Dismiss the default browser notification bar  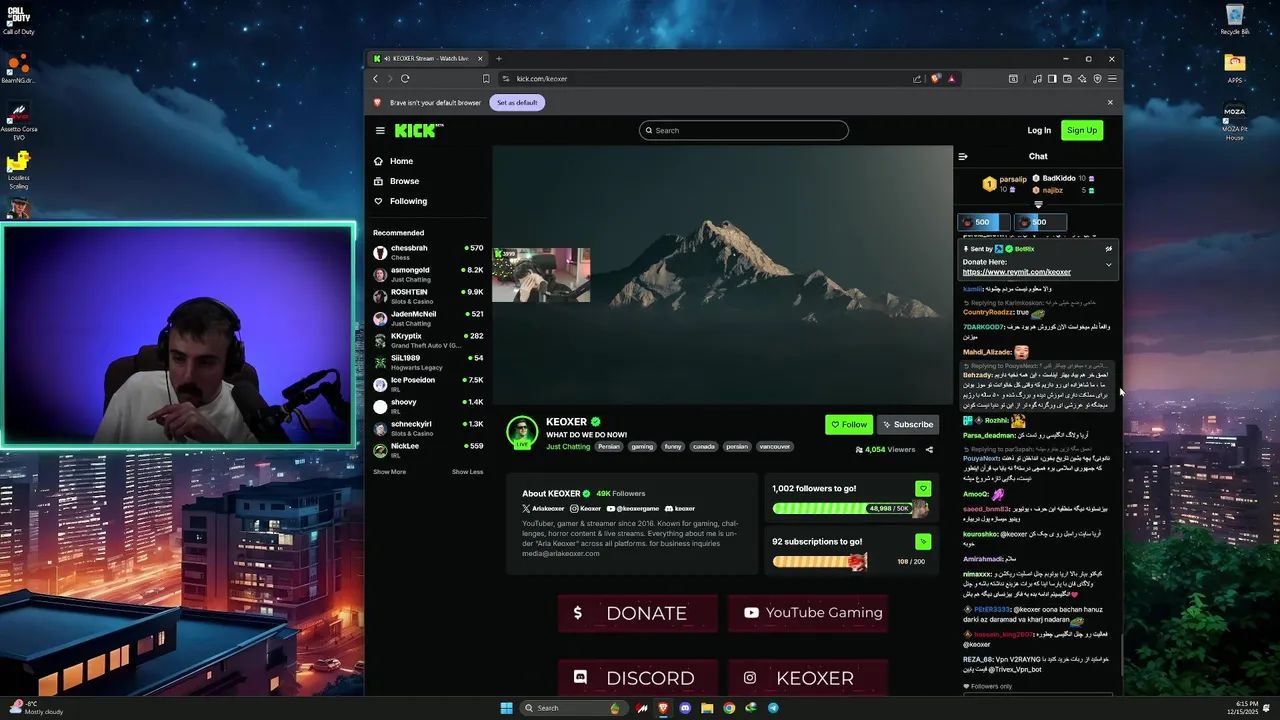pos(1109,102)
